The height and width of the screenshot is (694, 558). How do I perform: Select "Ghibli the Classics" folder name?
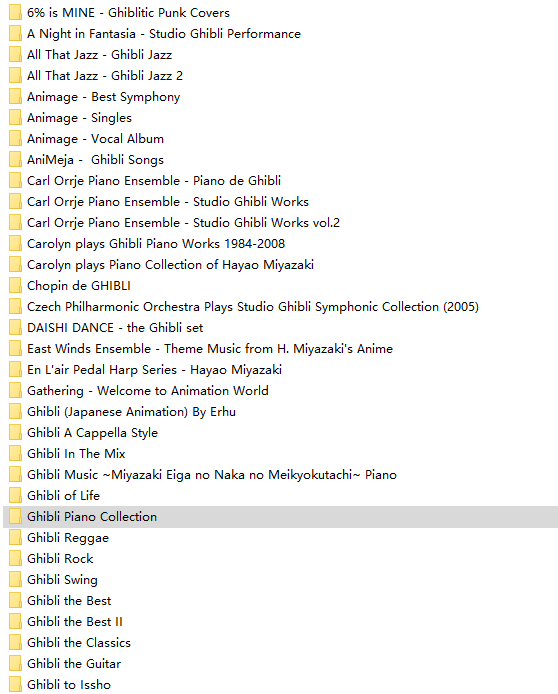point(79,643)
